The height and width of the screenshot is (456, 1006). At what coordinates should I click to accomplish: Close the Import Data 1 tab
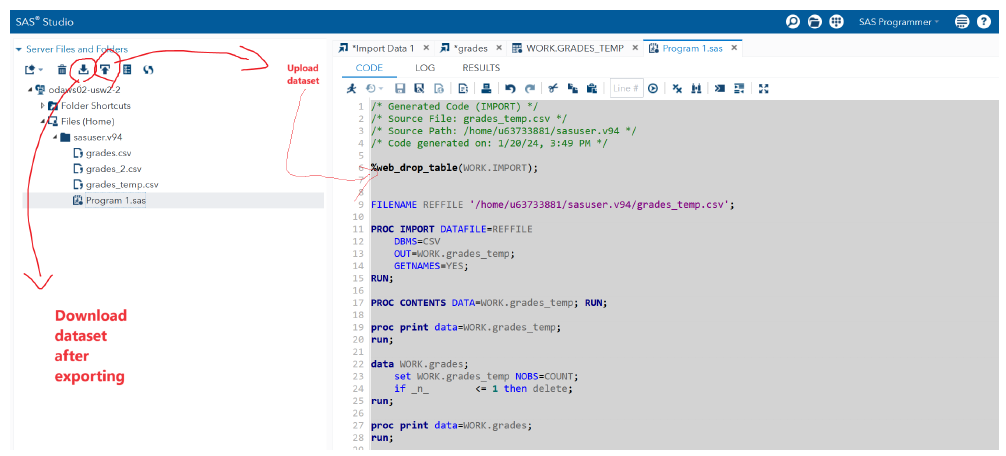(x=426, y=48)
